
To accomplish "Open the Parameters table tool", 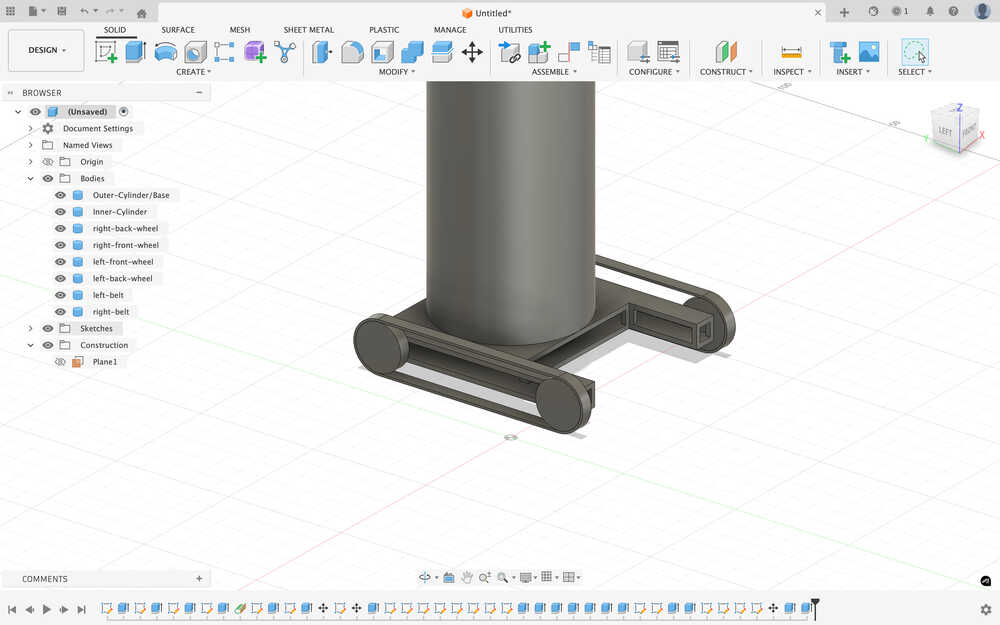I will point(668,52).
